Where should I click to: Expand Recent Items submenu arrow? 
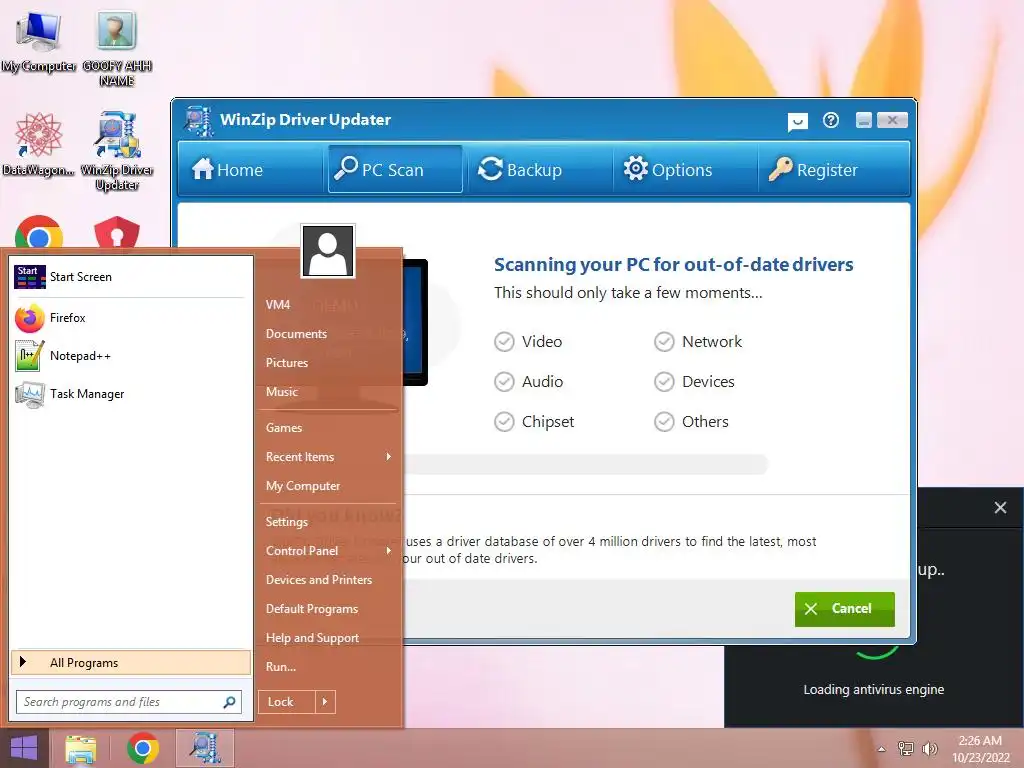click(x=389, y=456)
